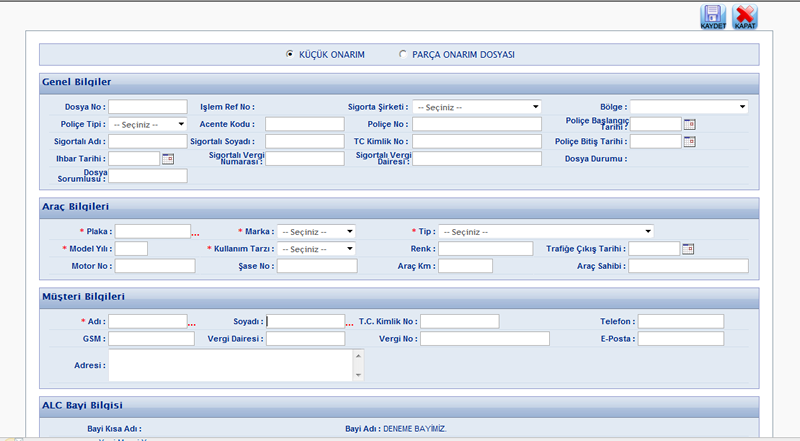Open the vehicle Tip dropdown

[546, 231]
